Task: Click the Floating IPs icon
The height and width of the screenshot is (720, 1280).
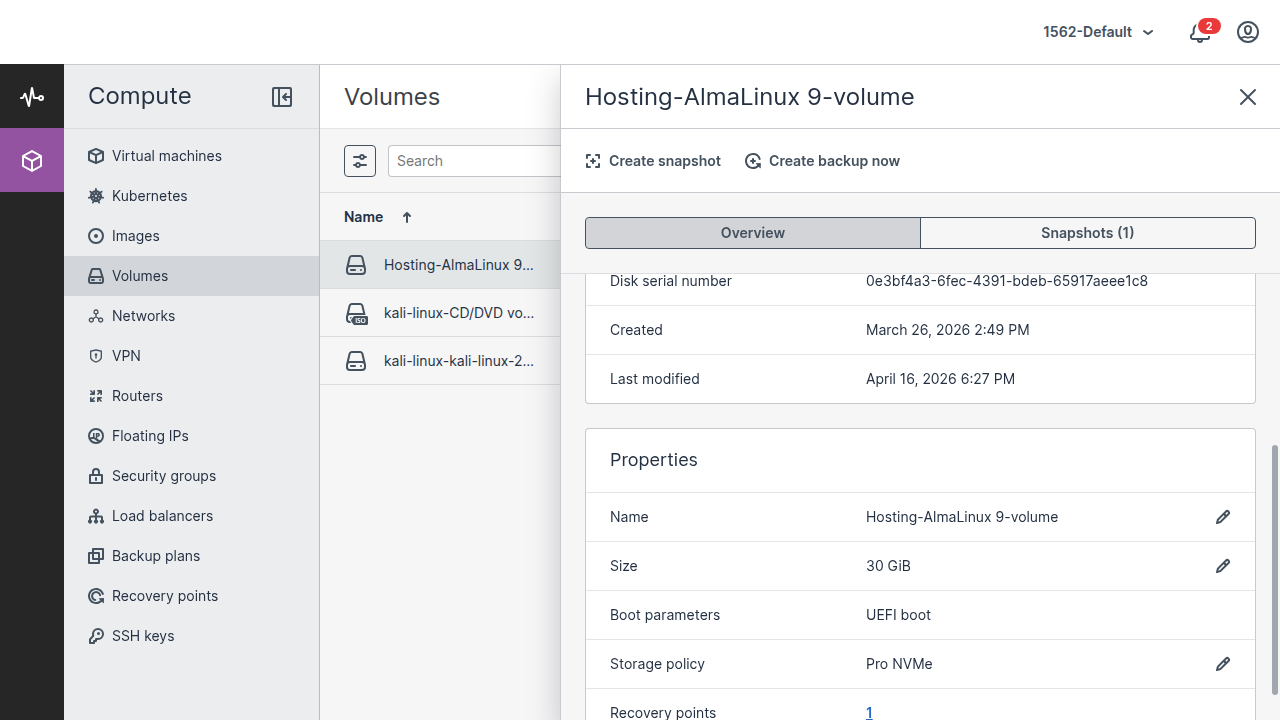Action: pos(96,436)
